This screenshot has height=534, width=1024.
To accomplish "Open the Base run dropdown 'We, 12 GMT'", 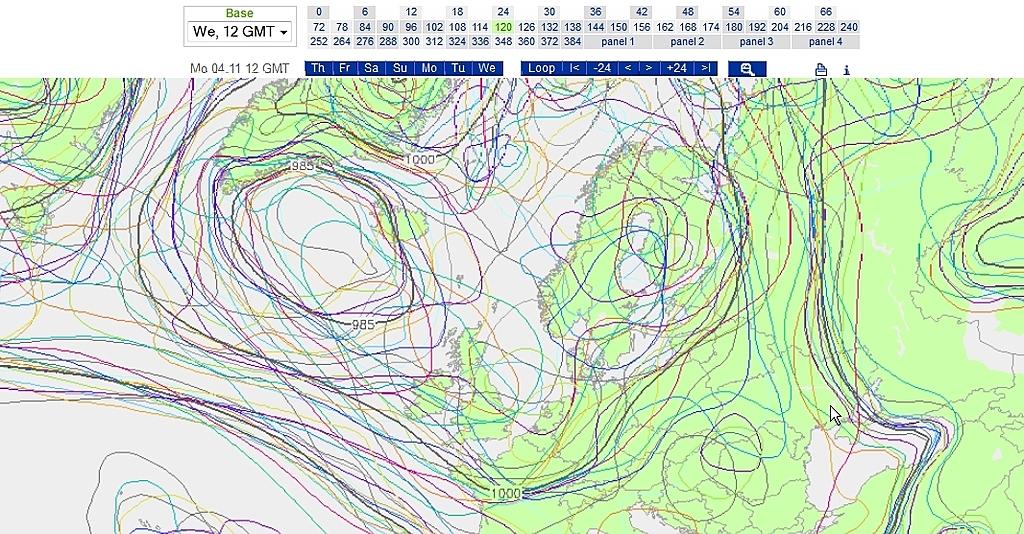I will (240, 31).
